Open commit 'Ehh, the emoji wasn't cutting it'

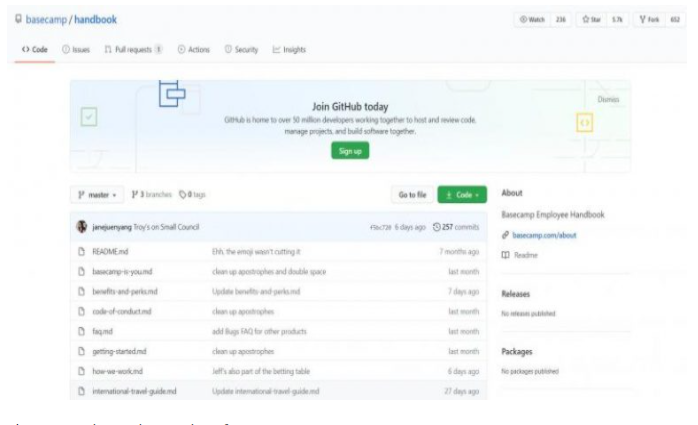click(256, 251)
